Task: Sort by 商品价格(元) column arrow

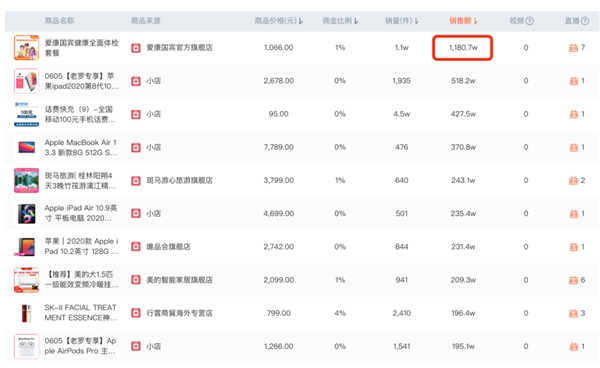Action: pyautogui.click(x=301, y=21)
